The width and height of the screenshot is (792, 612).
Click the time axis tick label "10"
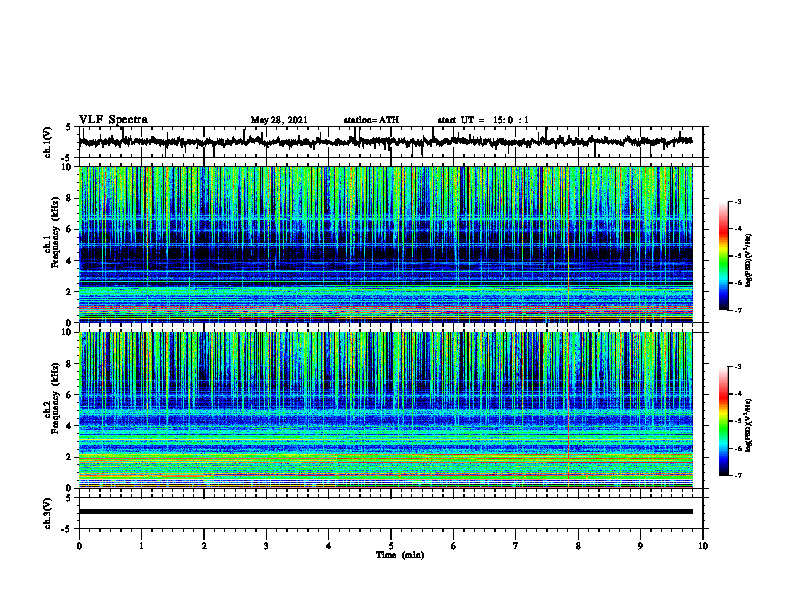coord(703,546)
